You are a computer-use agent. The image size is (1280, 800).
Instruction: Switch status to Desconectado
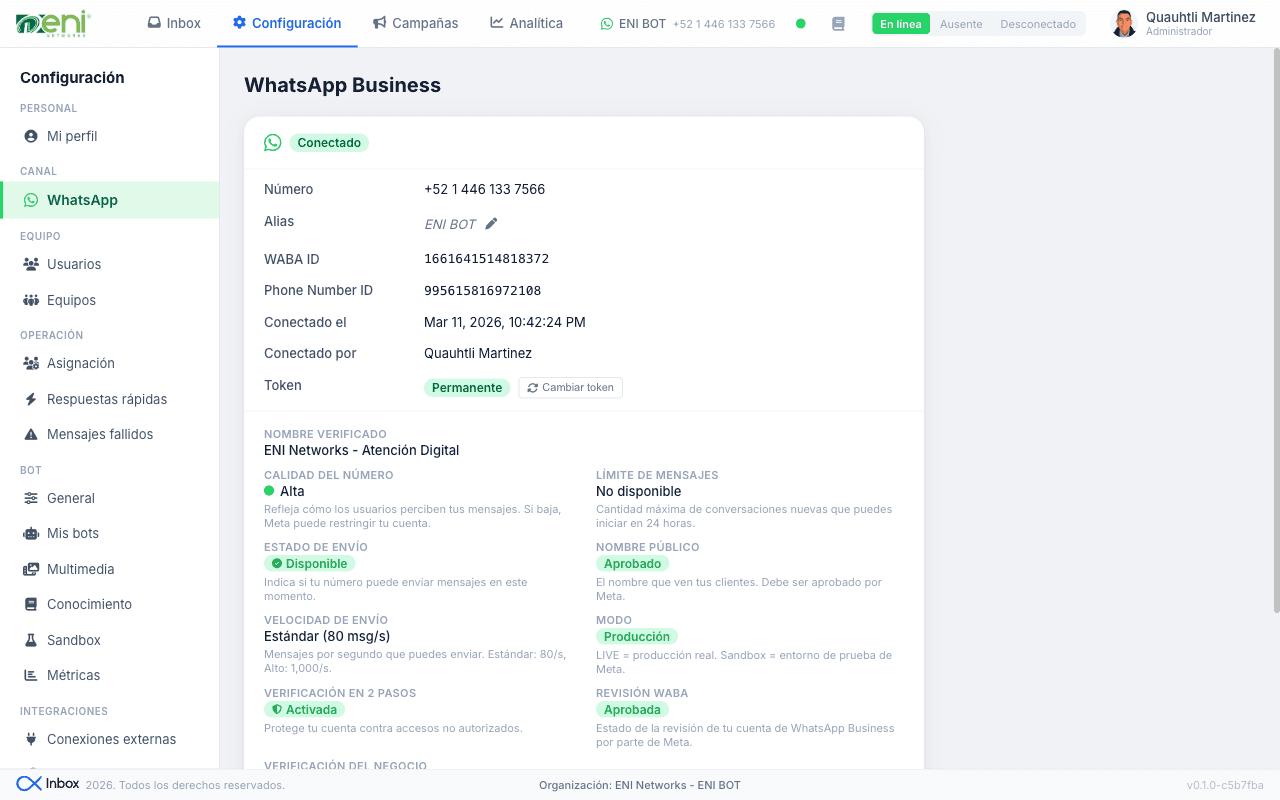pos(1038,24)
